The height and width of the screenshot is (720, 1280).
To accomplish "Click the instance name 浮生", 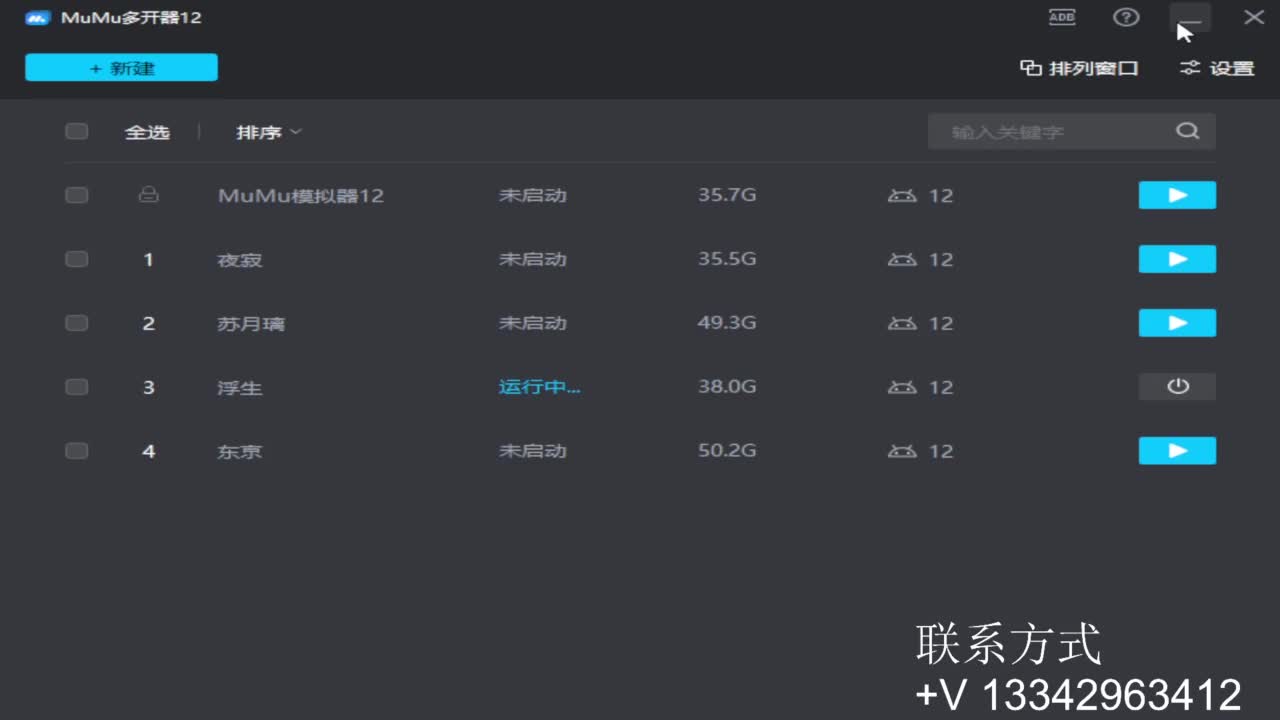I will [x=240, y=388].
